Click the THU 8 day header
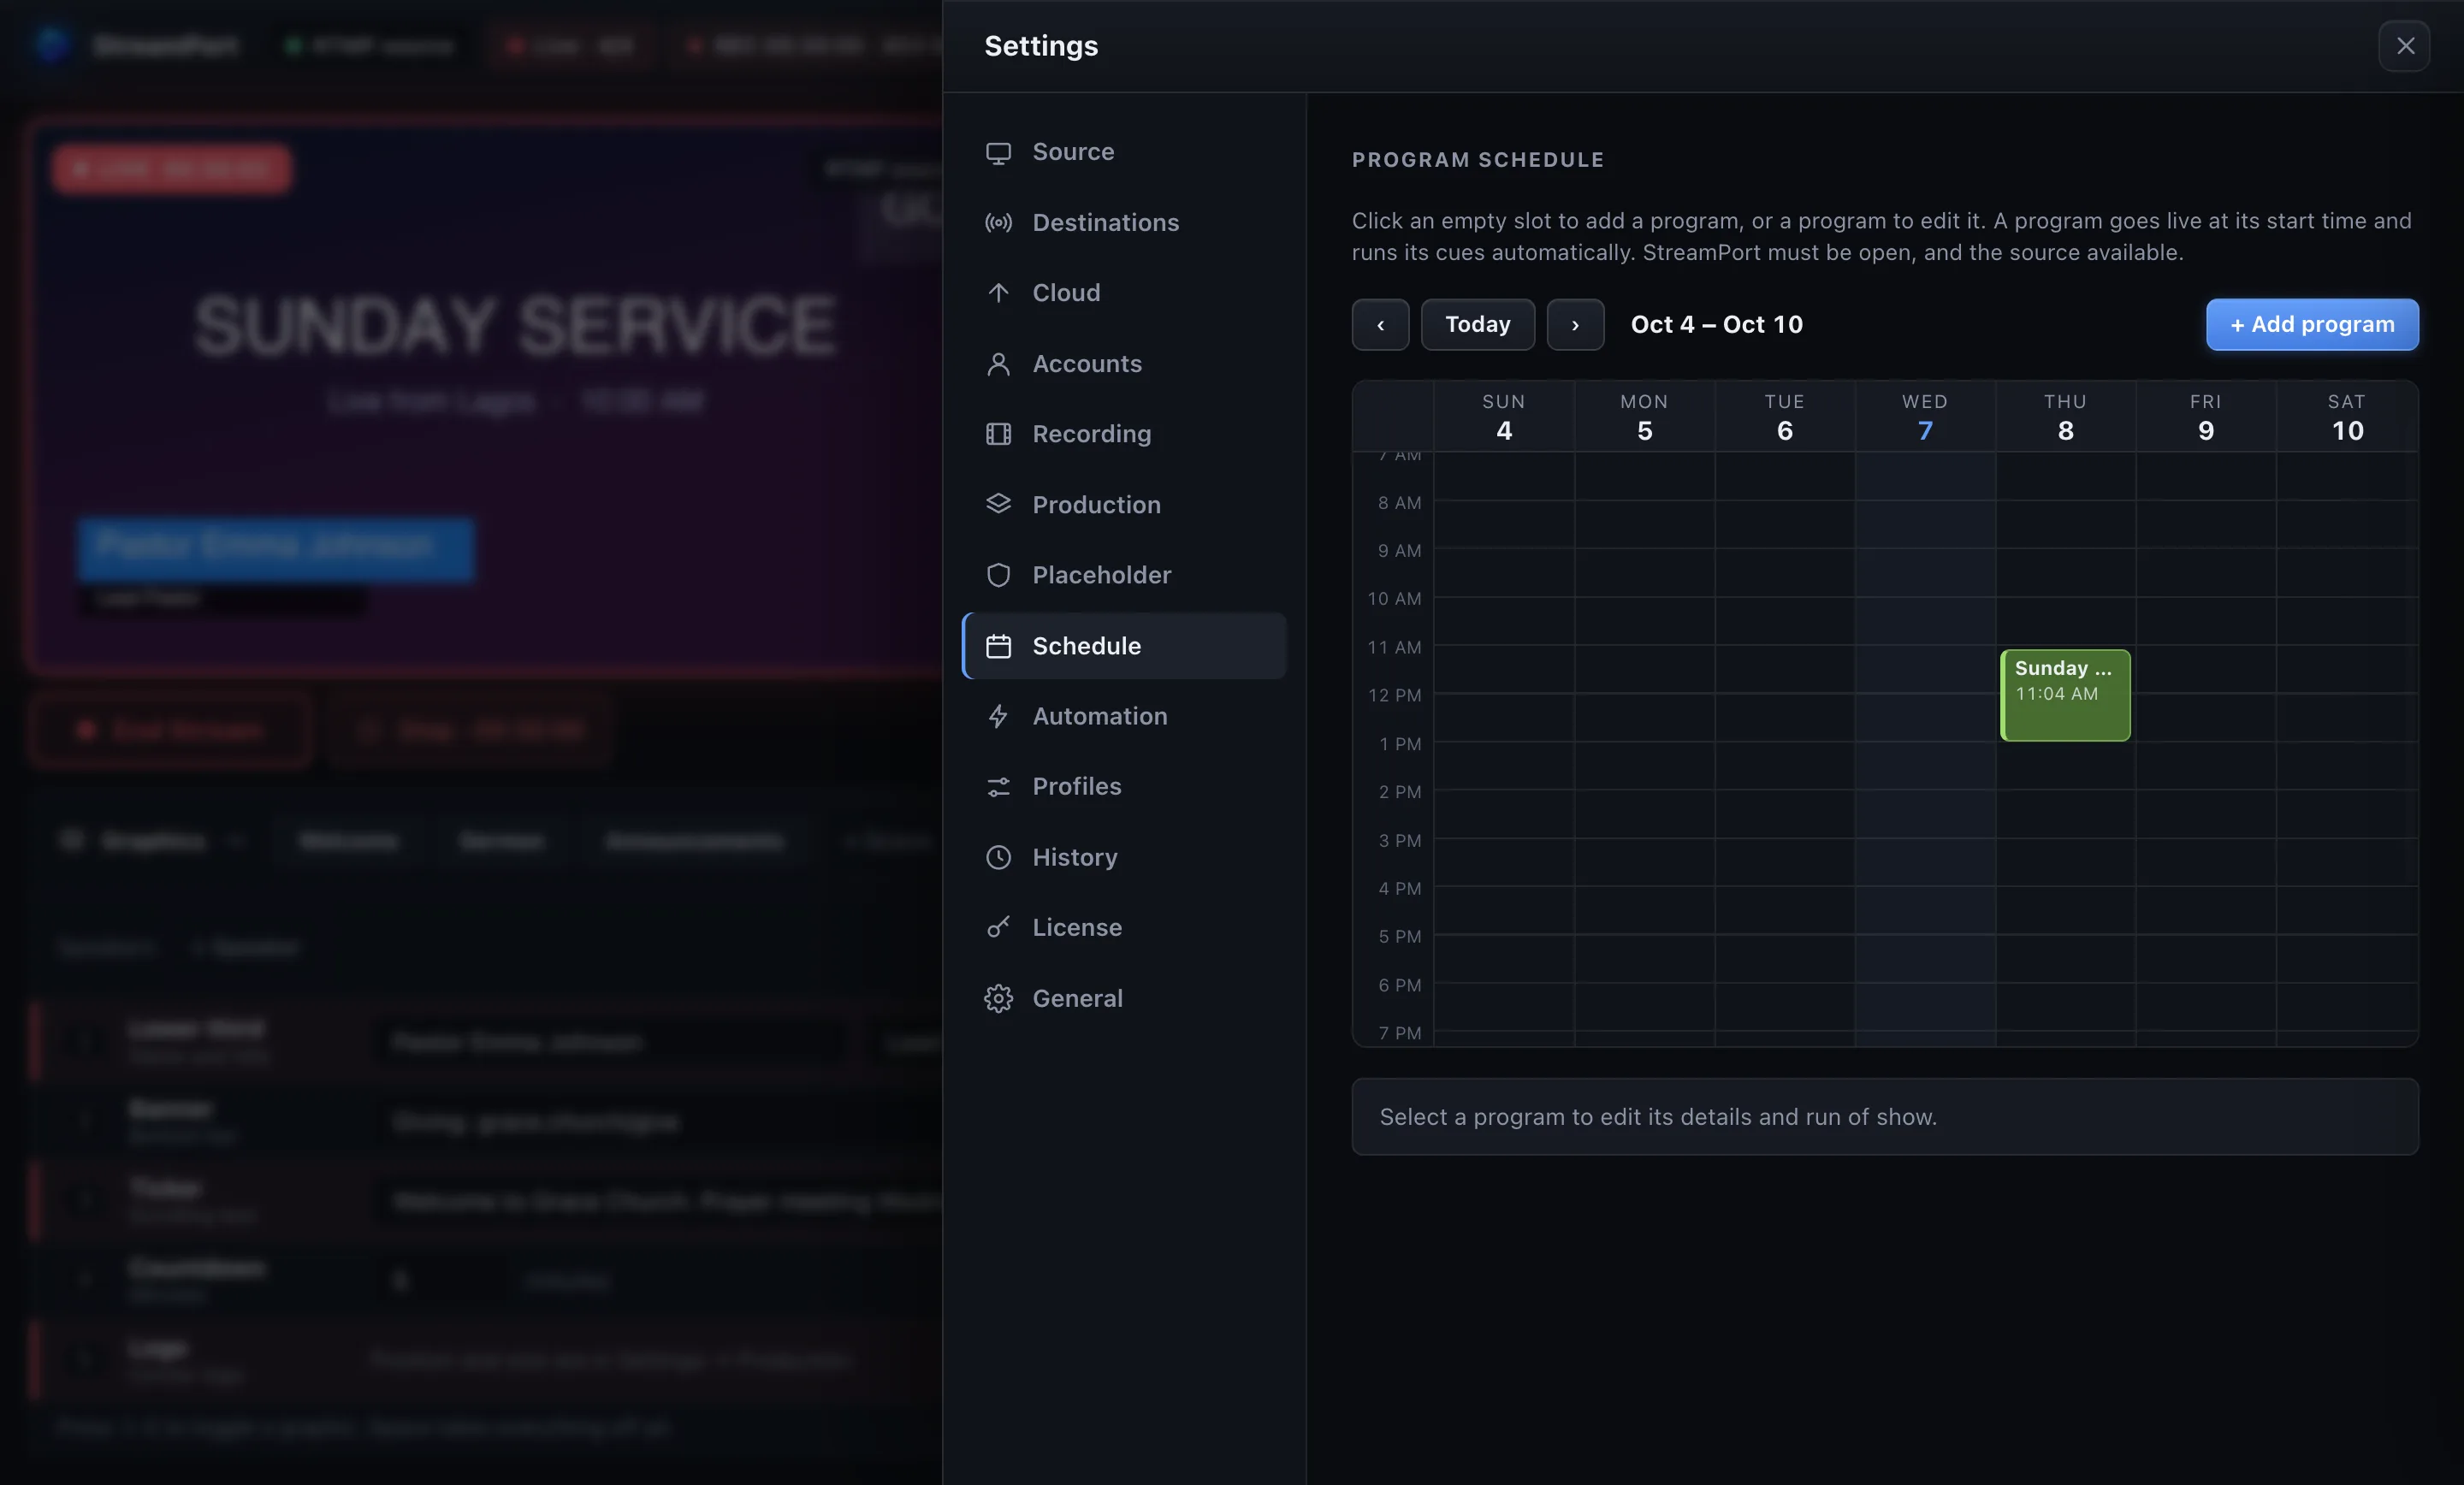 (2065, 417)
